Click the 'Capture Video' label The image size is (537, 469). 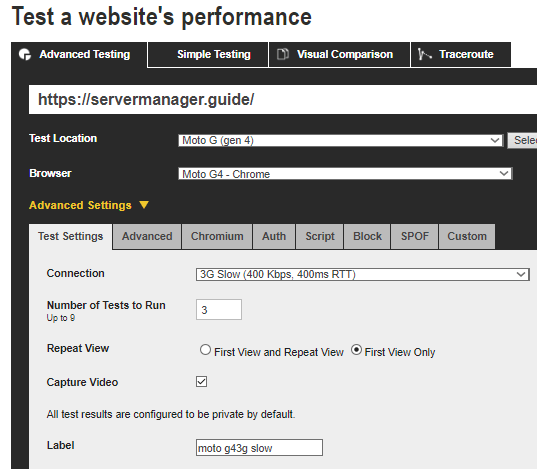[82, 382]
